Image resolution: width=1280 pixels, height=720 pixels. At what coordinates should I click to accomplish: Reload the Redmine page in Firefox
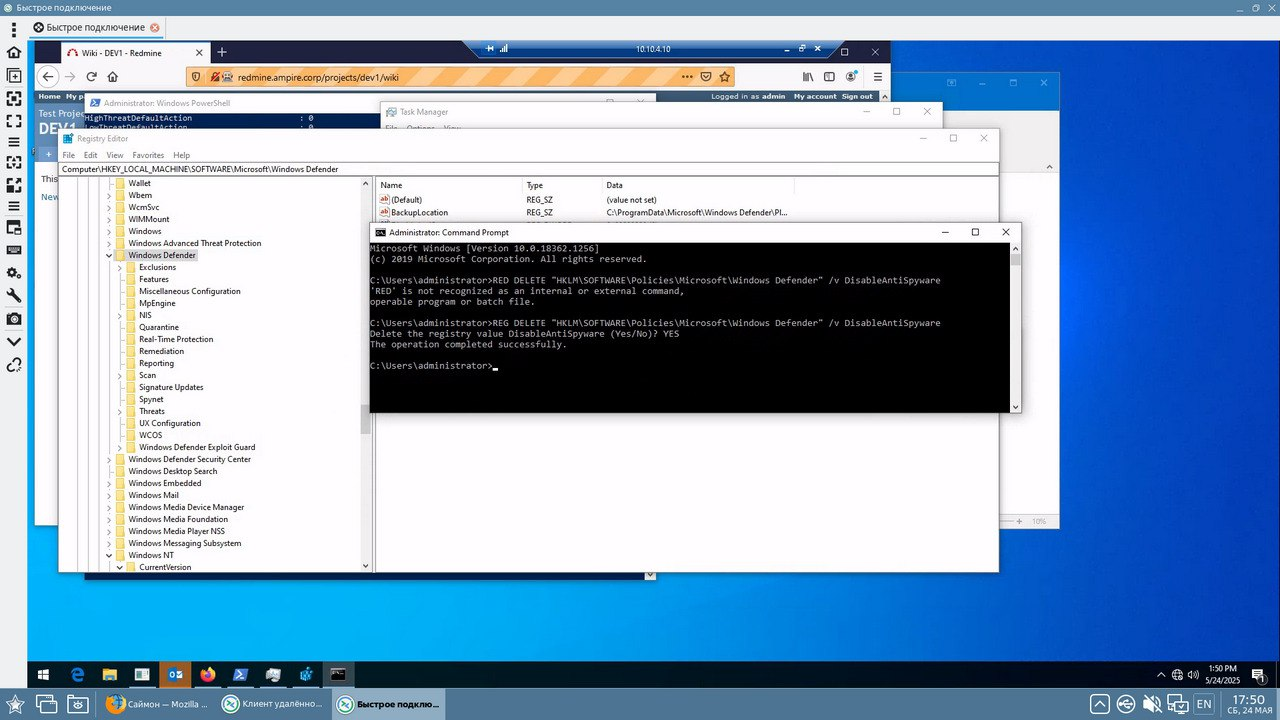click(x=92, y=76)
